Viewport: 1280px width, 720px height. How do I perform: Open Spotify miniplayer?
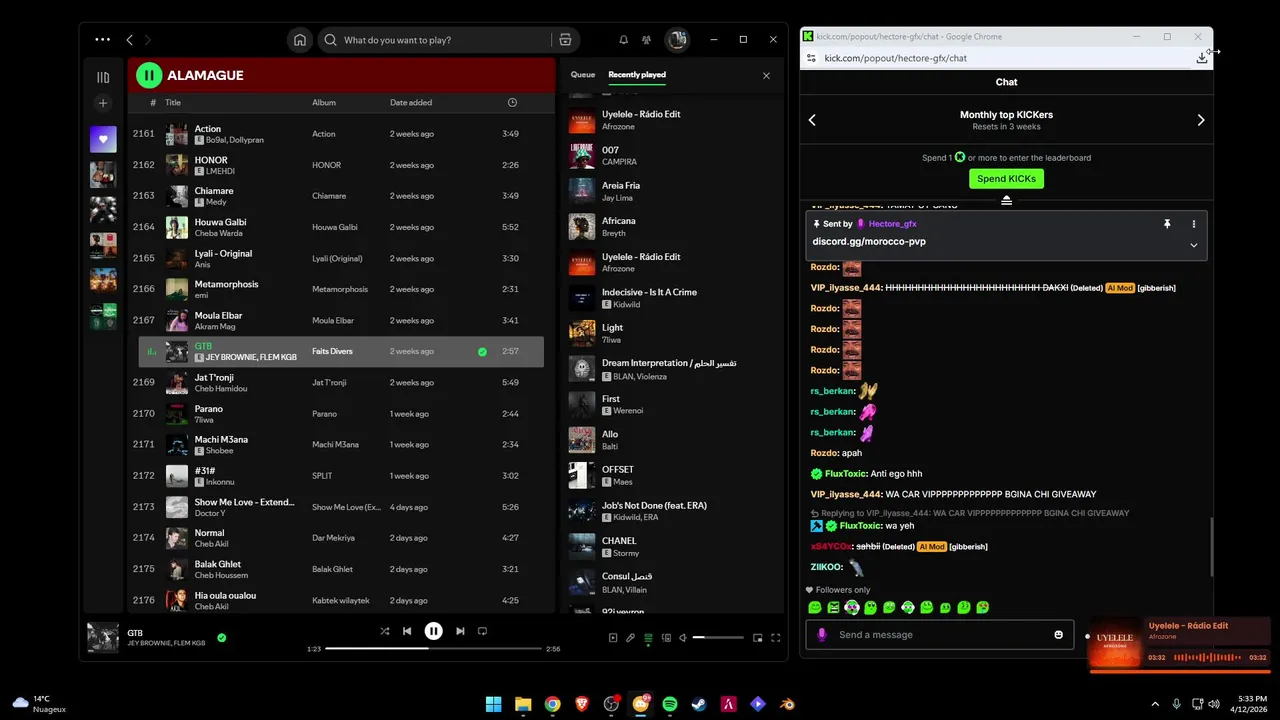point(757,637)
